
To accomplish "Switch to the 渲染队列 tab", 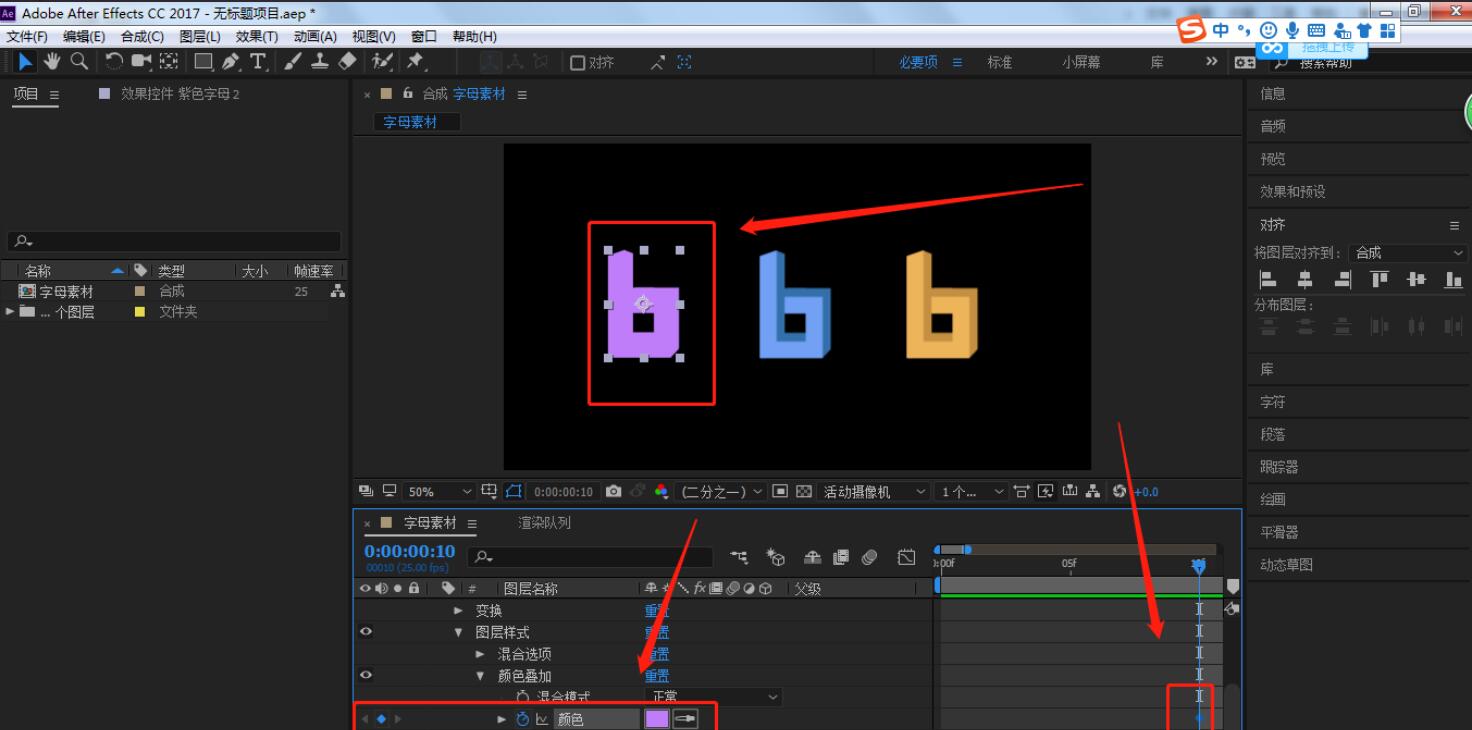I will [x=545, y=522].
